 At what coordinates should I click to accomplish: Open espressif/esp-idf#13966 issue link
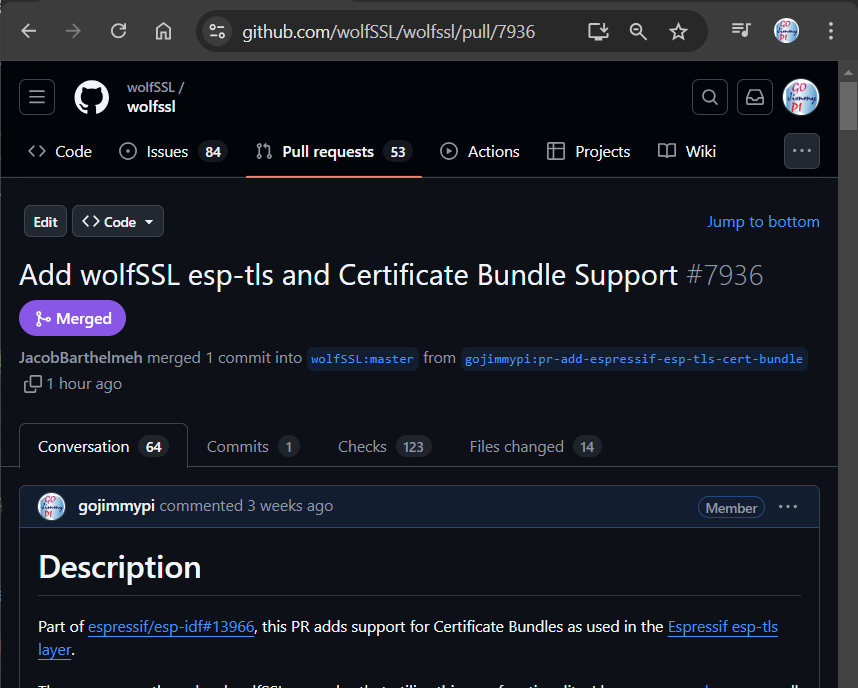pos(171,627)
